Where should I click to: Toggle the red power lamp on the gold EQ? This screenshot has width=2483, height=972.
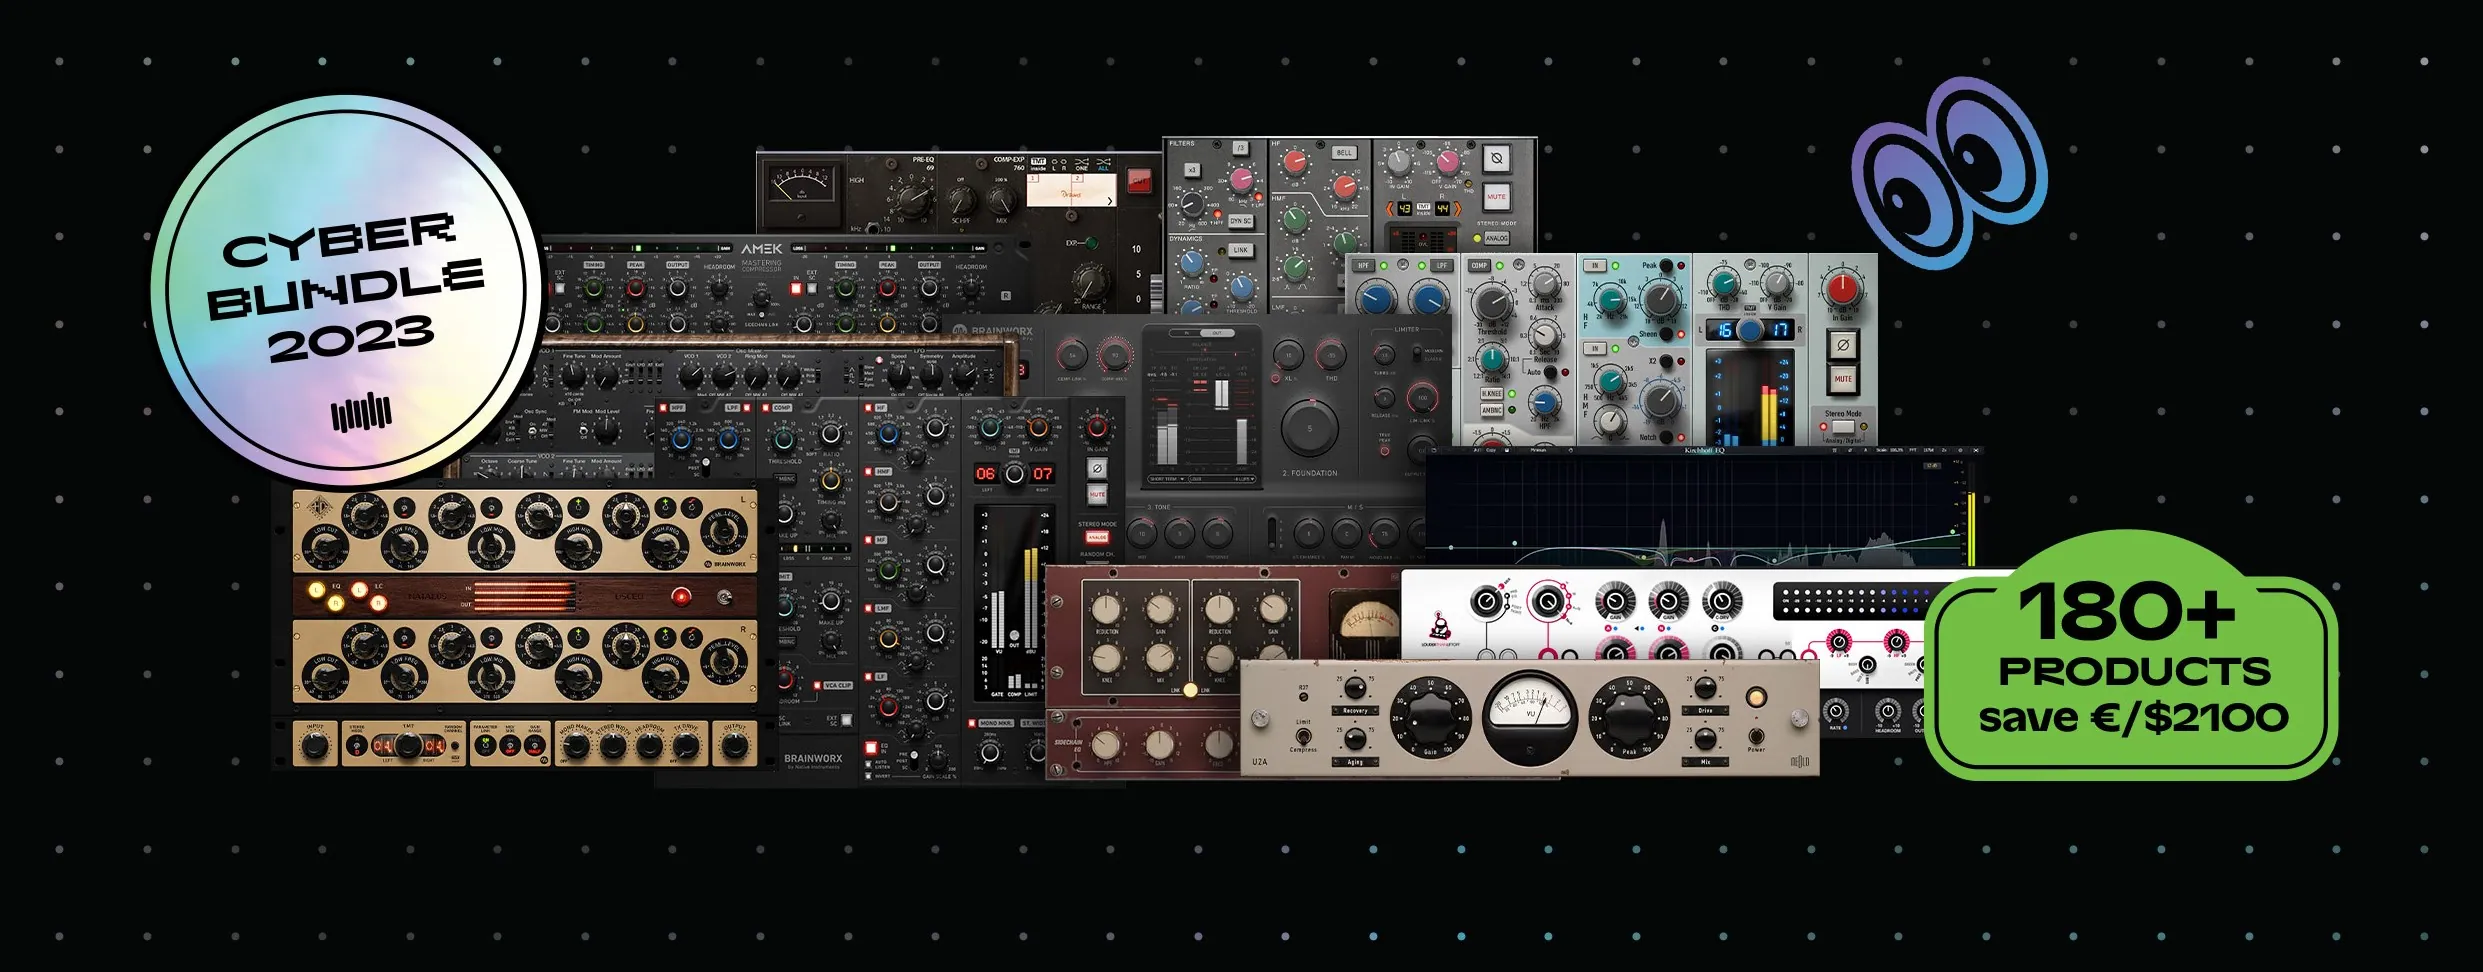[x=681, y=597]
